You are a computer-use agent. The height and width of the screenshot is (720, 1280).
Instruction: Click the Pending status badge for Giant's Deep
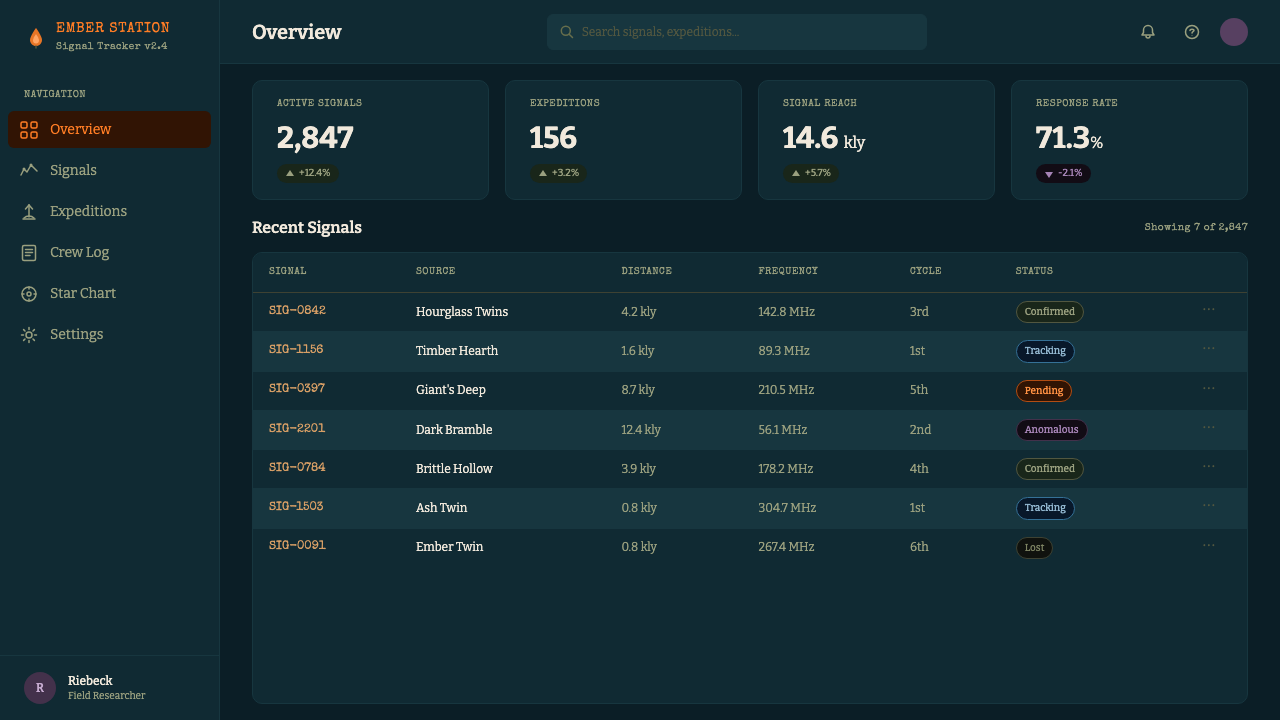tap(1044, 391)
